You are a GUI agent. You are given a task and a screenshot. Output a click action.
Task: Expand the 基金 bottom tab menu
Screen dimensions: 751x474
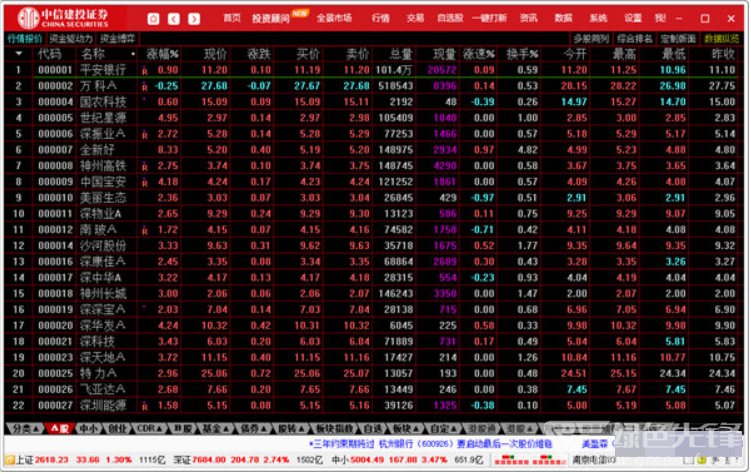[x=212, y=428]
